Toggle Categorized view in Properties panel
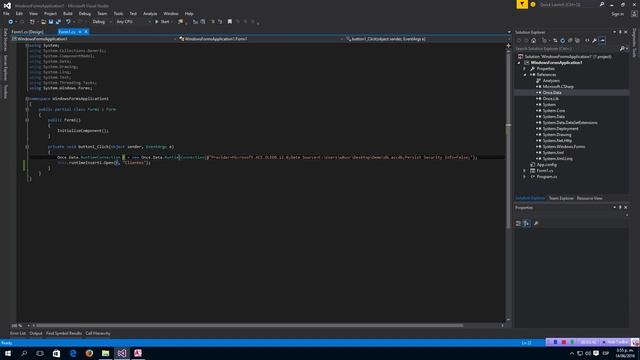 point(518,223)
